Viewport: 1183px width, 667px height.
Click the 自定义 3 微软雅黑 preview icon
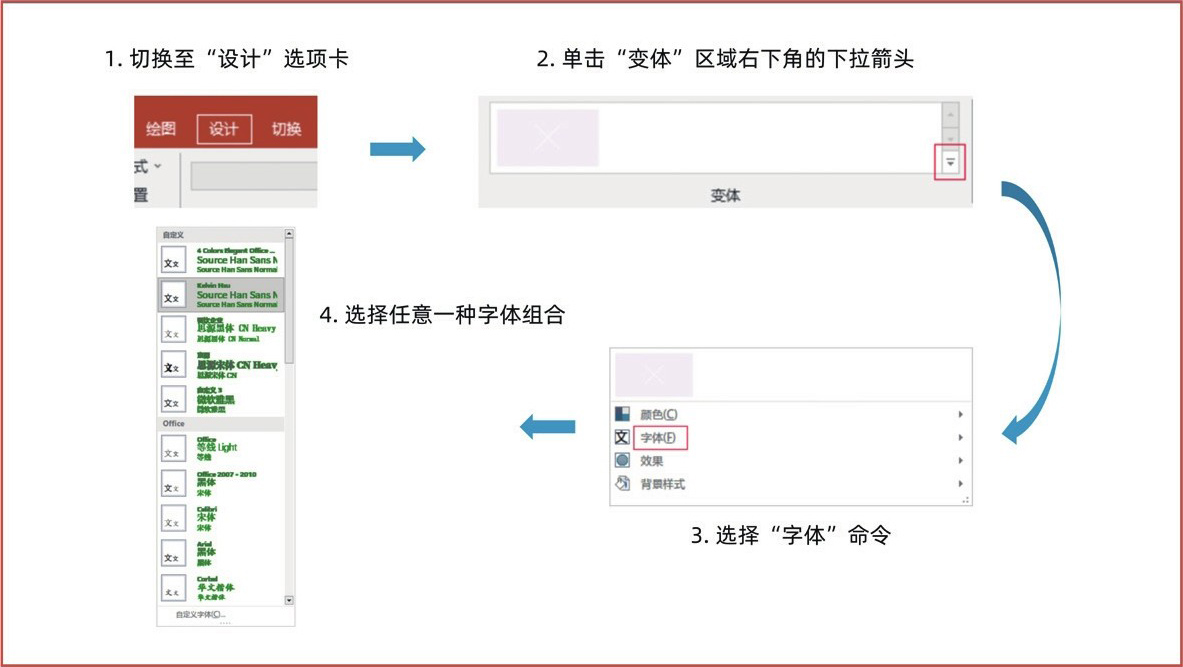pos(173,400)
